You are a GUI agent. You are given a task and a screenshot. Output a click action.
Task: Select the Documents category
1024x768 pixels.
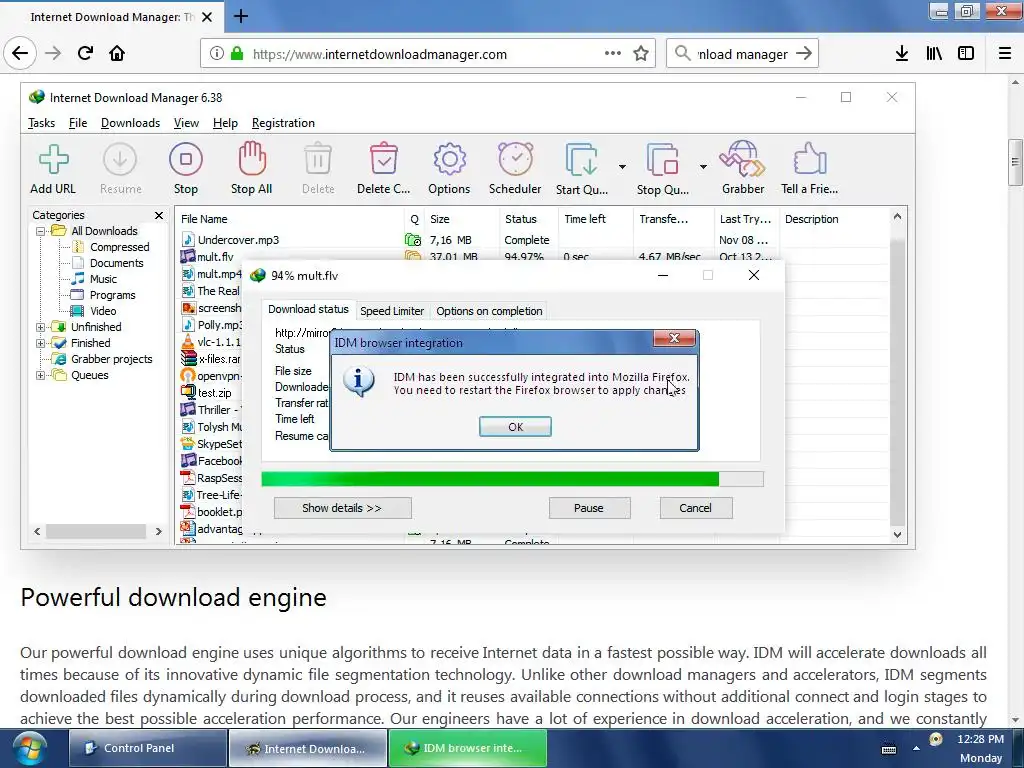[x=116, y=263]
